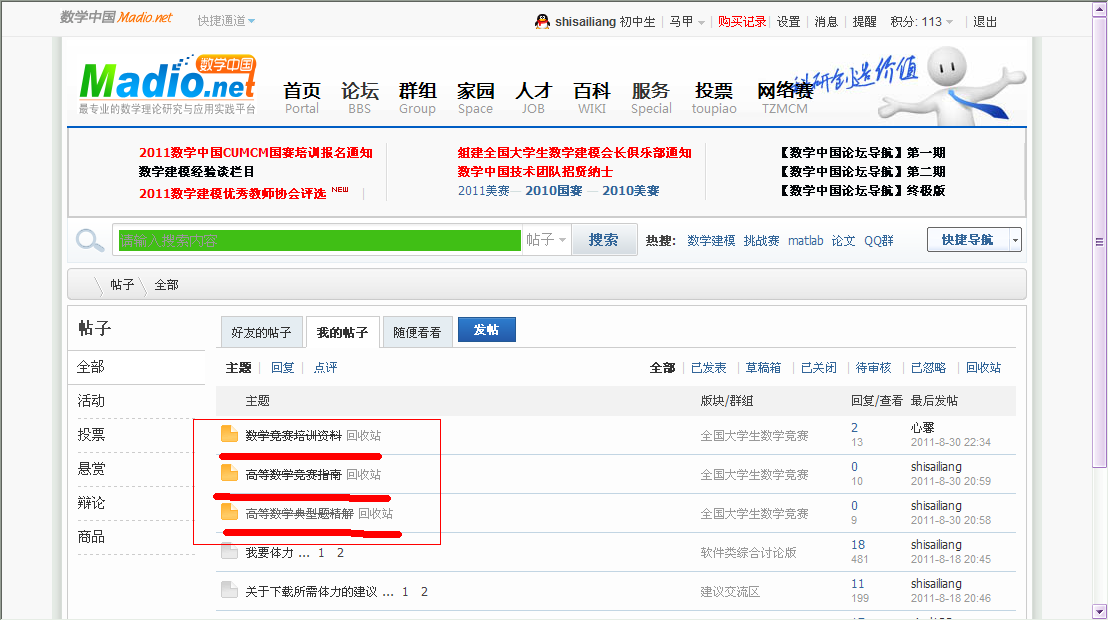Open 设置 from the top bar
Viewport: 1109px width, 621px height.
[x=789, y=22]
